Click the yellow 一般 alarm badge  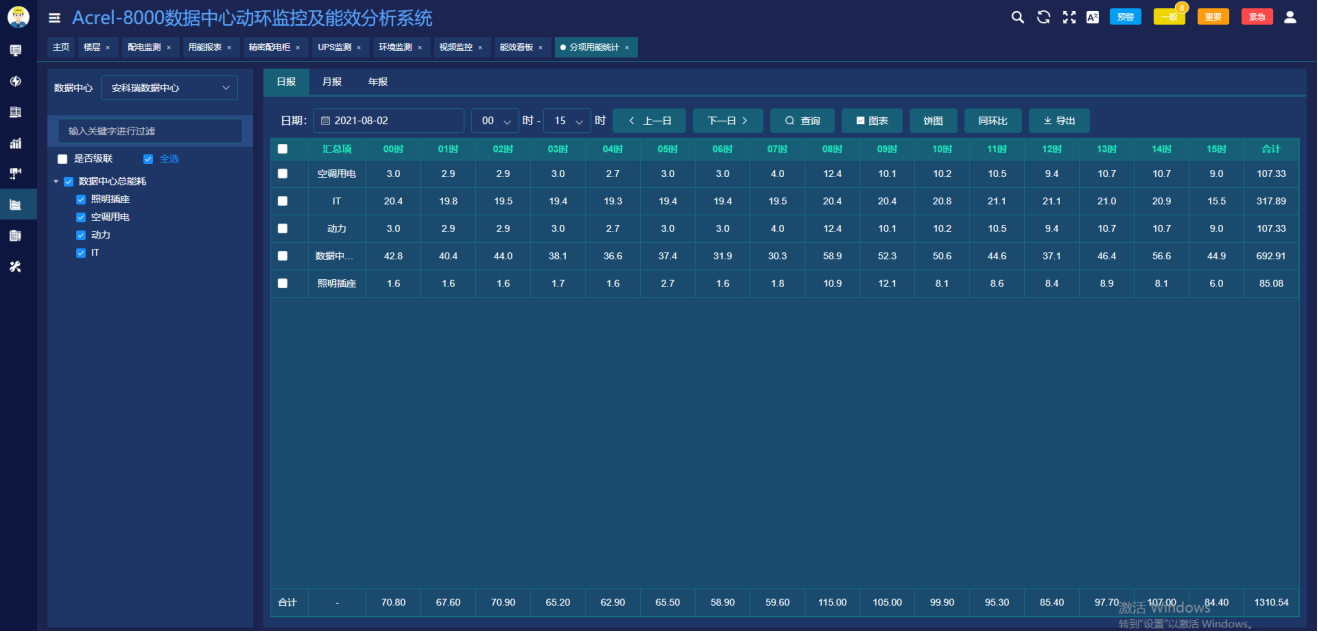pos(1169,17)
